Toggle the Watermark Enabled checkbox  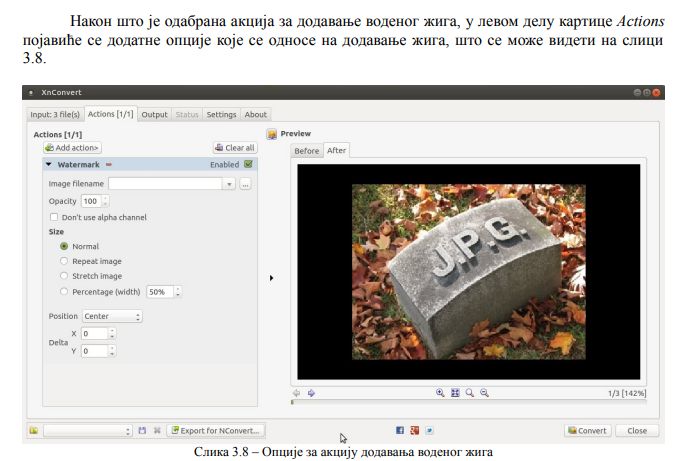248,164
